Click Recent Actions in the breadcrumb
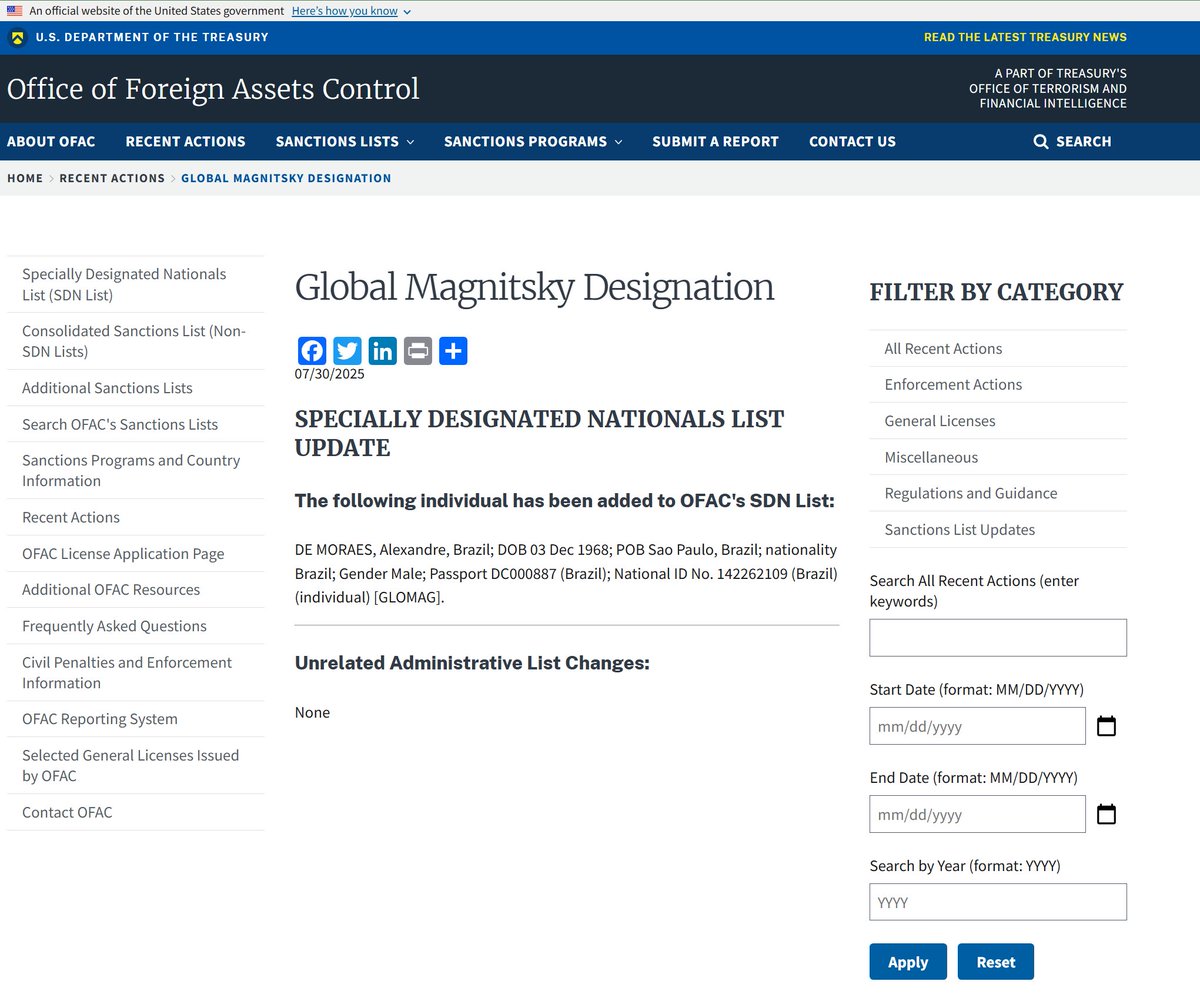Image resolution: width=1200 pixels, height=998 pixels. [112, 178]
